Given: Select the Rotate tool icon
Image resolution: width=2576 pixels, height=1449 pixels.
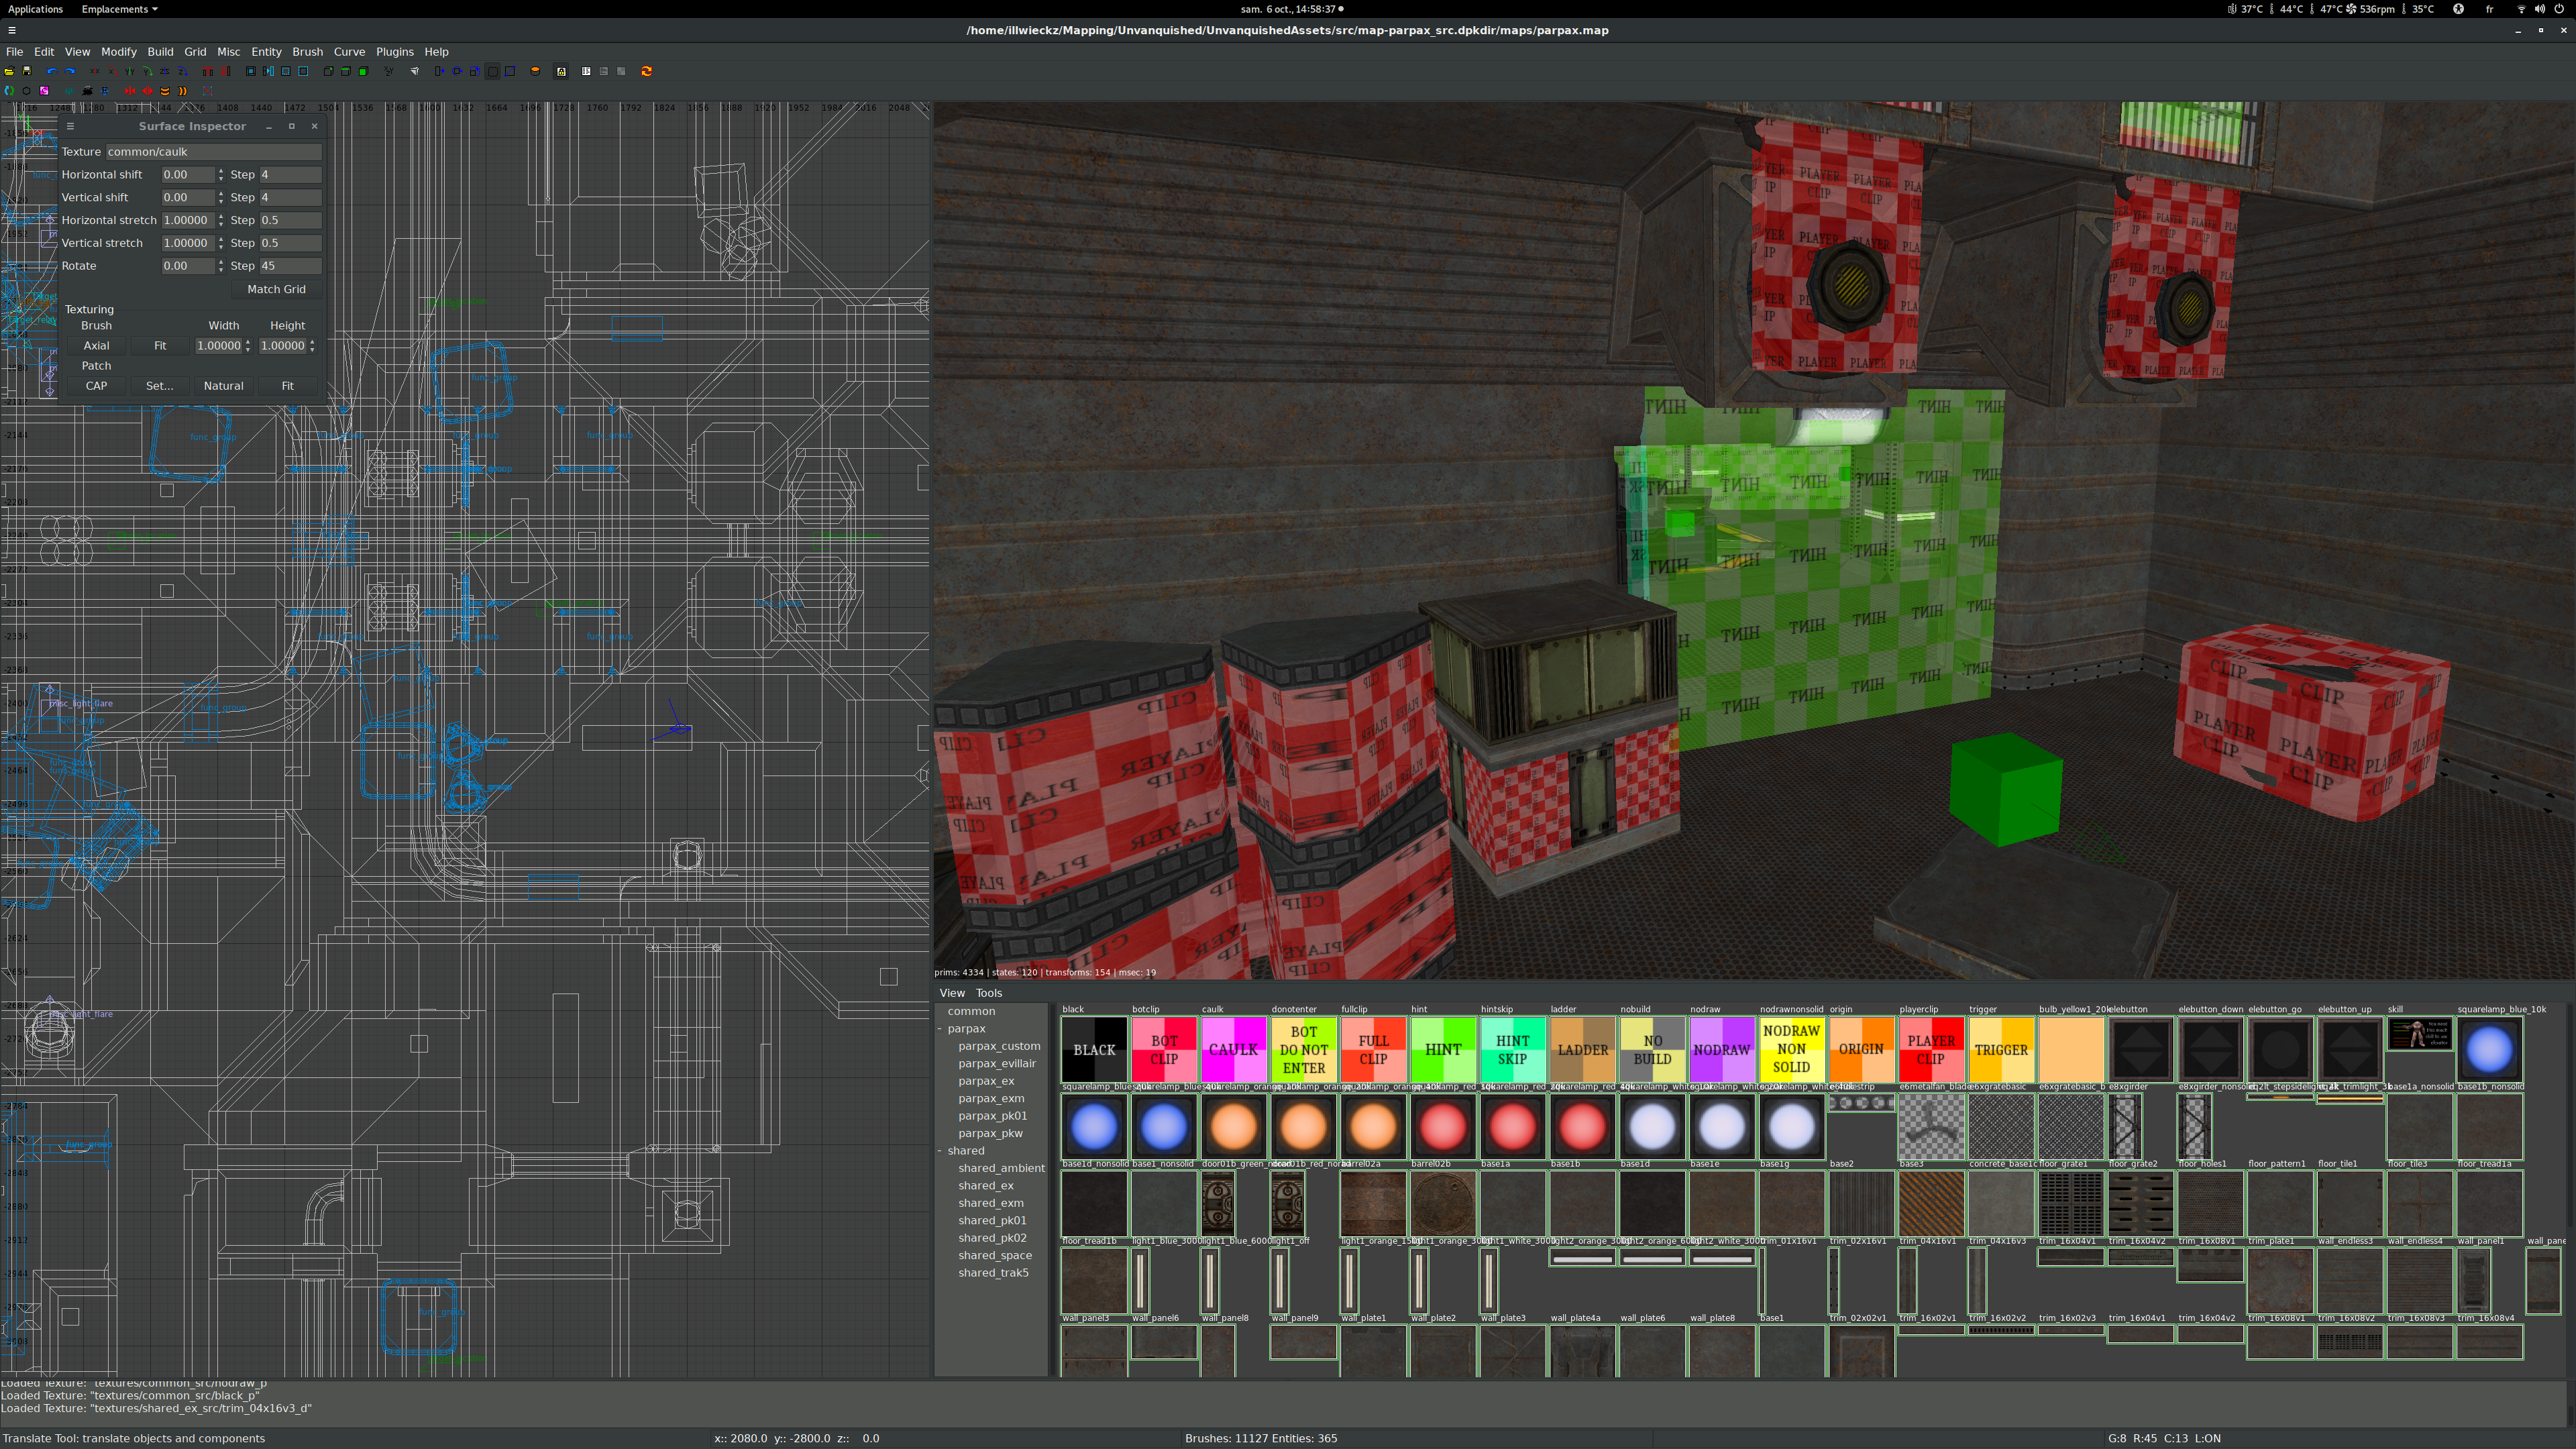Looking at the screenshot, I should [458, 71].
